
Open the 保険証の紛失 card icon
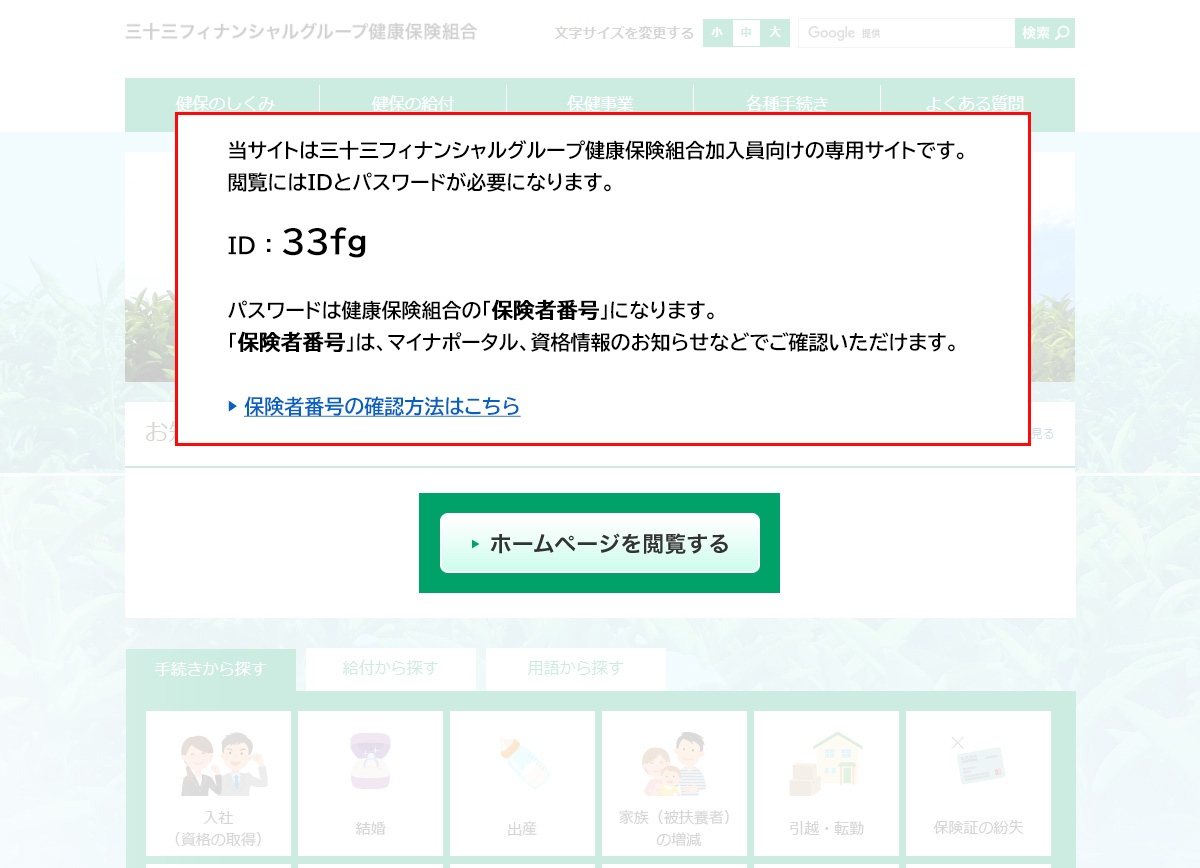pos(978,783)
